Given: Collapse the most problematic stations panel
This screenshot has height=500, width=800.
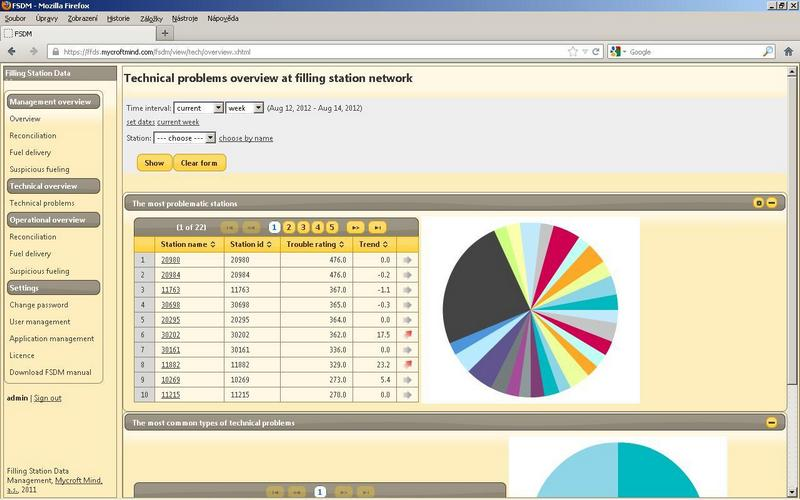Looking at the screenshot, I should (x=772, y=203).
